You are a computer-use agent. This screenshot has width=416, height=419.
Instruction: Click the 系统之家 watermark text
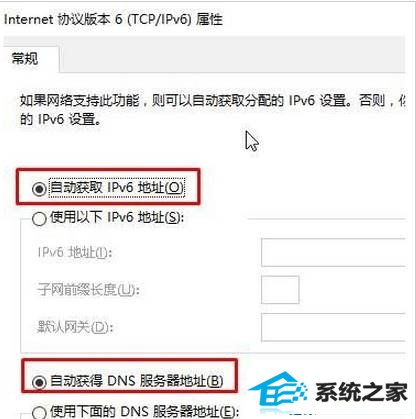coord(361,392)
